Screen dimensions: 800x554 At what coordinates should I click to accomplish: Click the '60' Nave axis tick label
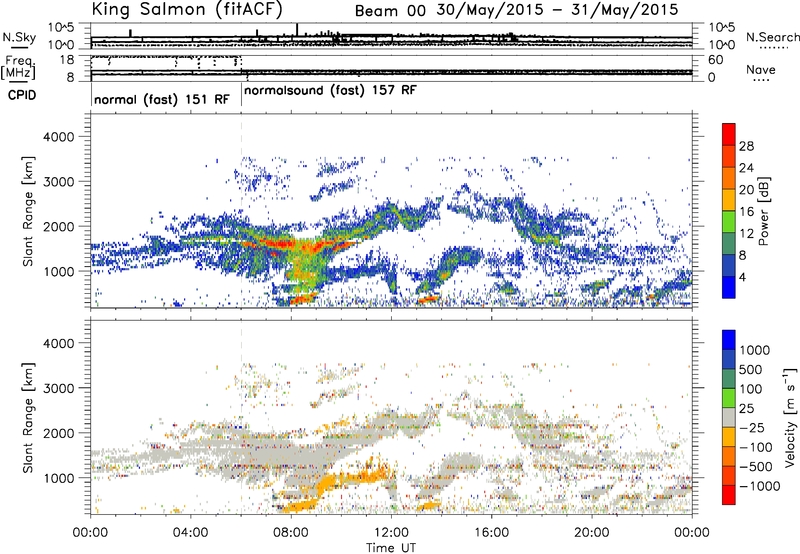[715, 60]
